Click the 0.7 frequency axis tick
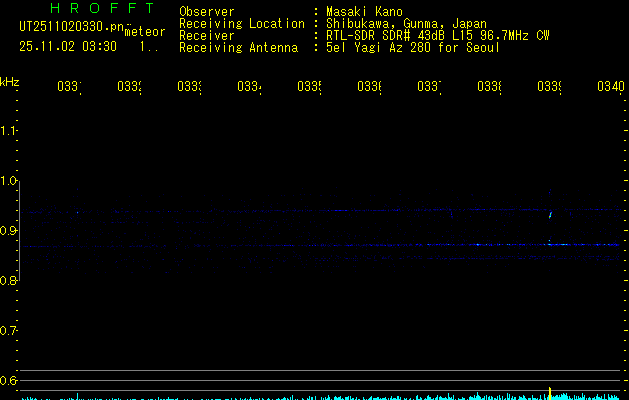The image size is (629, 400). (10, 330)
